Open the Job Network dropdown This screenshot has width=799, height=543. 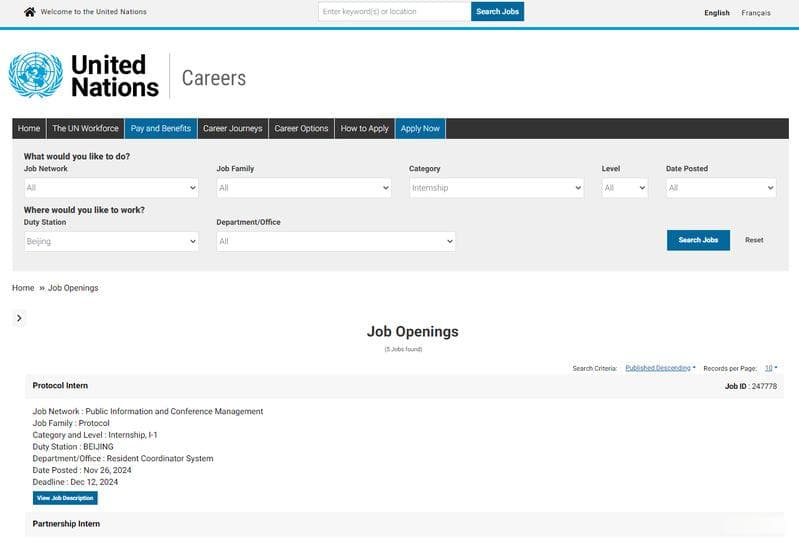111,188
